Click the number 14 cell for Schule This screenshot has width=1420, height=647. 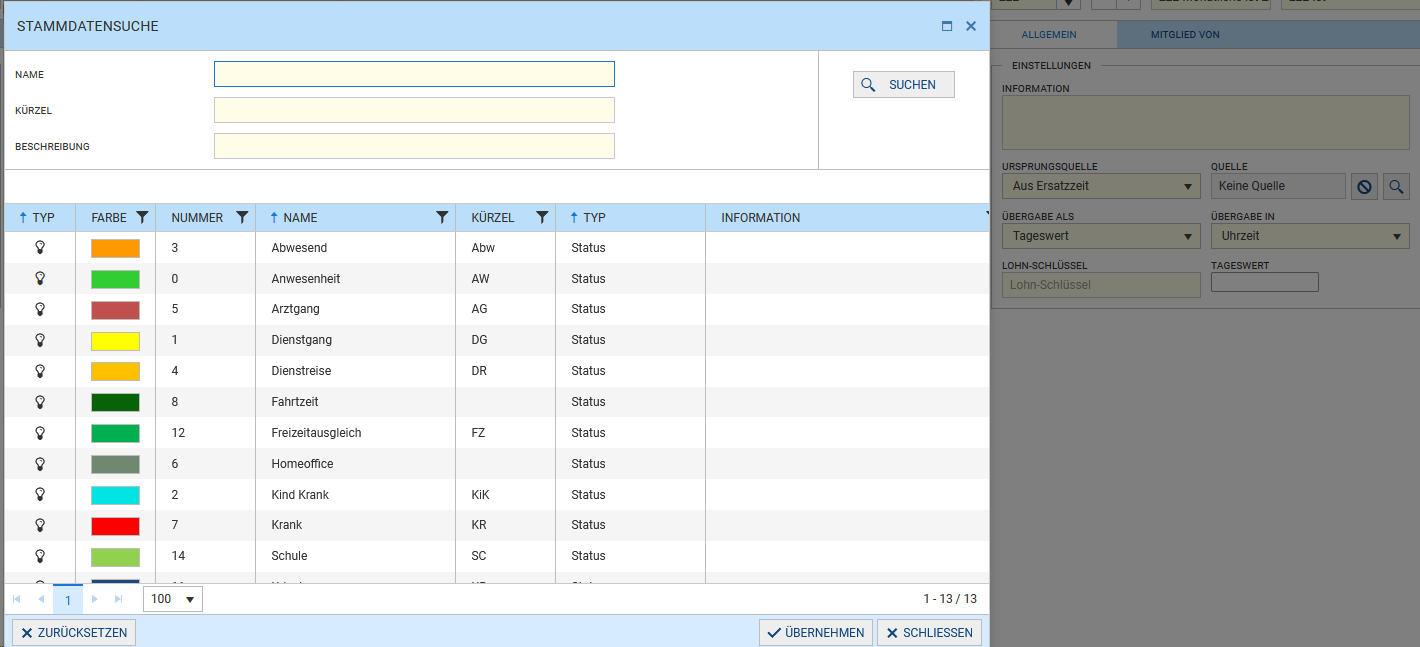coord(205,556)
